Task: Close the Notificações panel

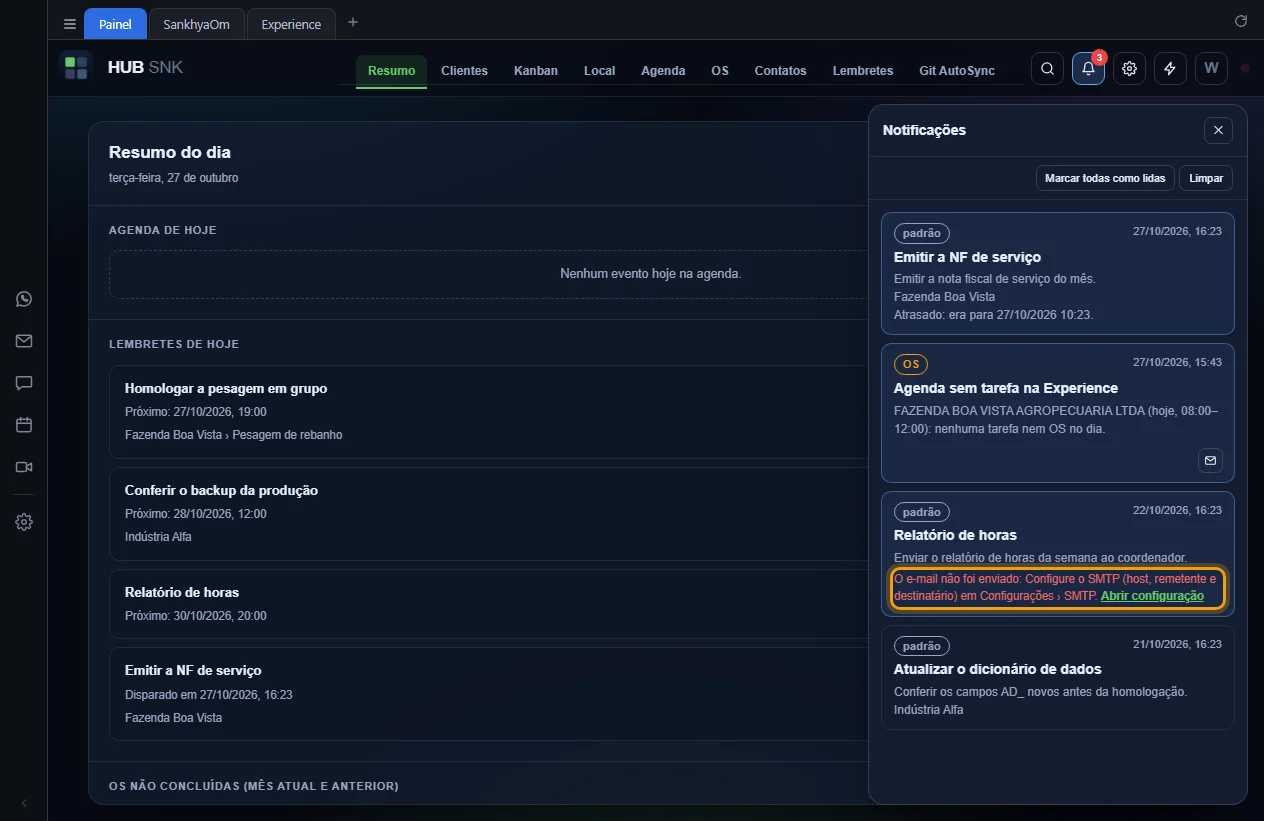Action: (x=1218, y=130)
